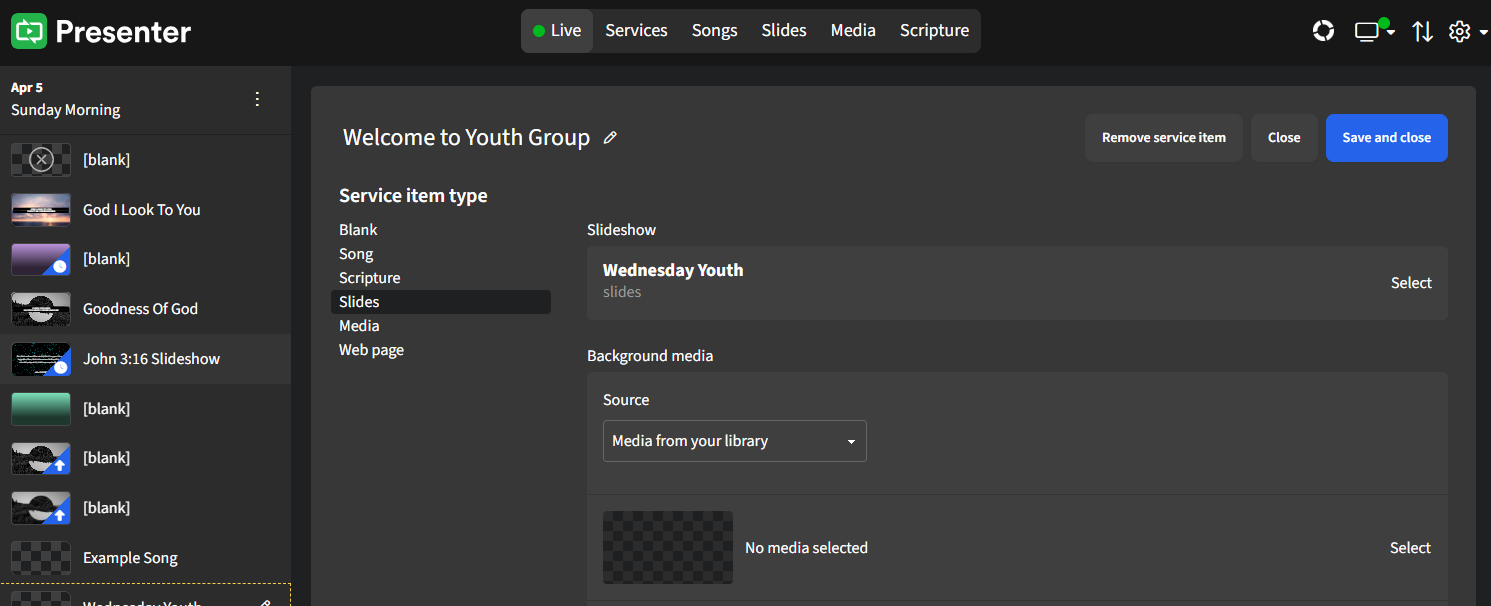
Task: Open the Sunday Morning three-dot menu
Action: (257, 99)
